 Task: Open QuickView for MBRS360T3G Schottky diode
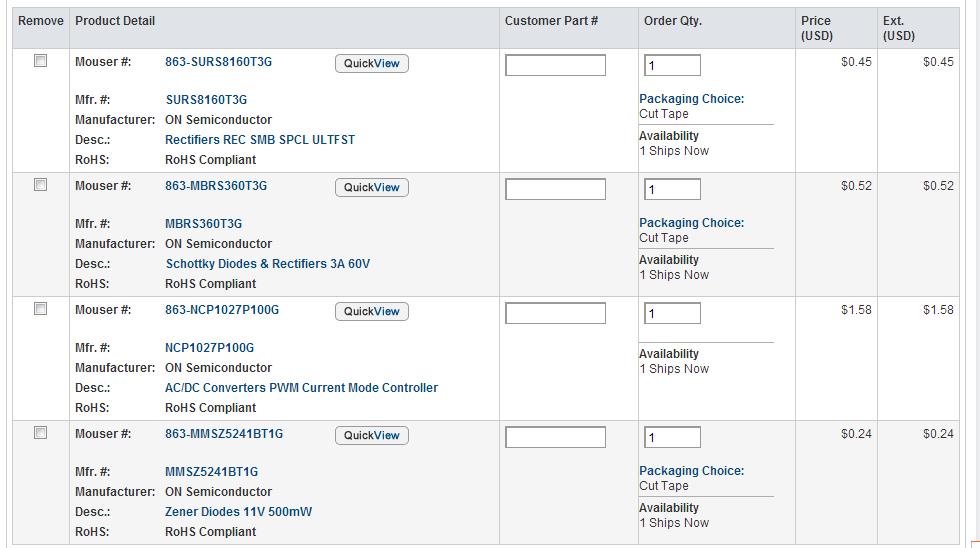tap(372, 187)
